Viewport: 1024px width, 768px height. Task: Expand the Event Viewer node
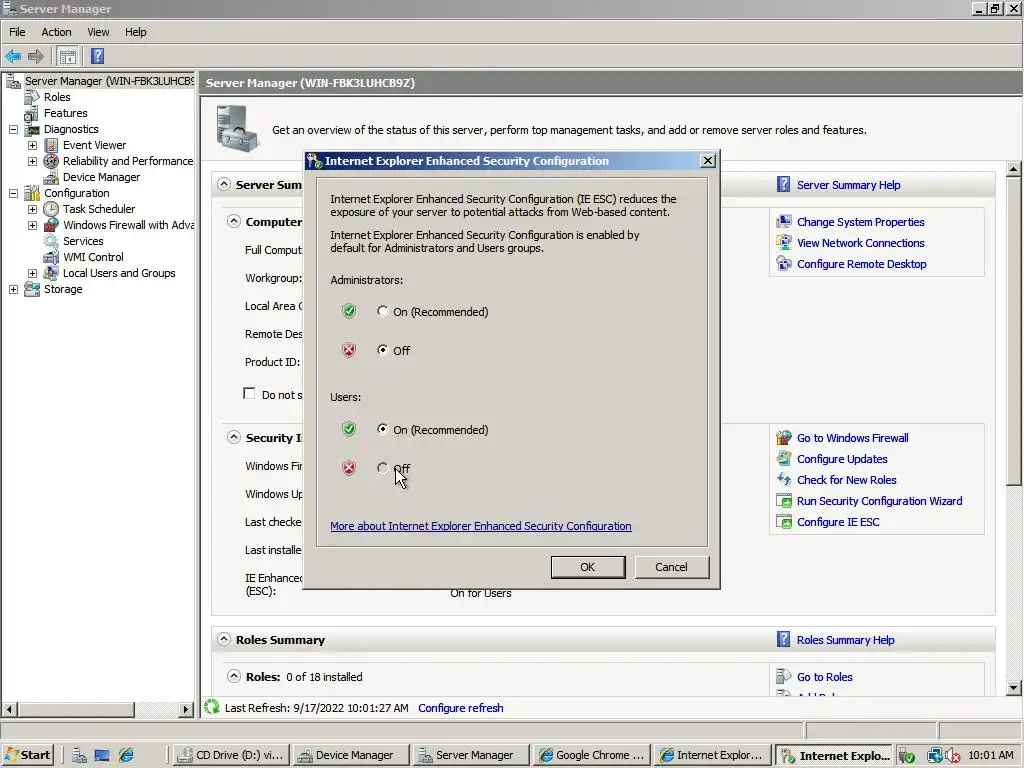point(32,145)
